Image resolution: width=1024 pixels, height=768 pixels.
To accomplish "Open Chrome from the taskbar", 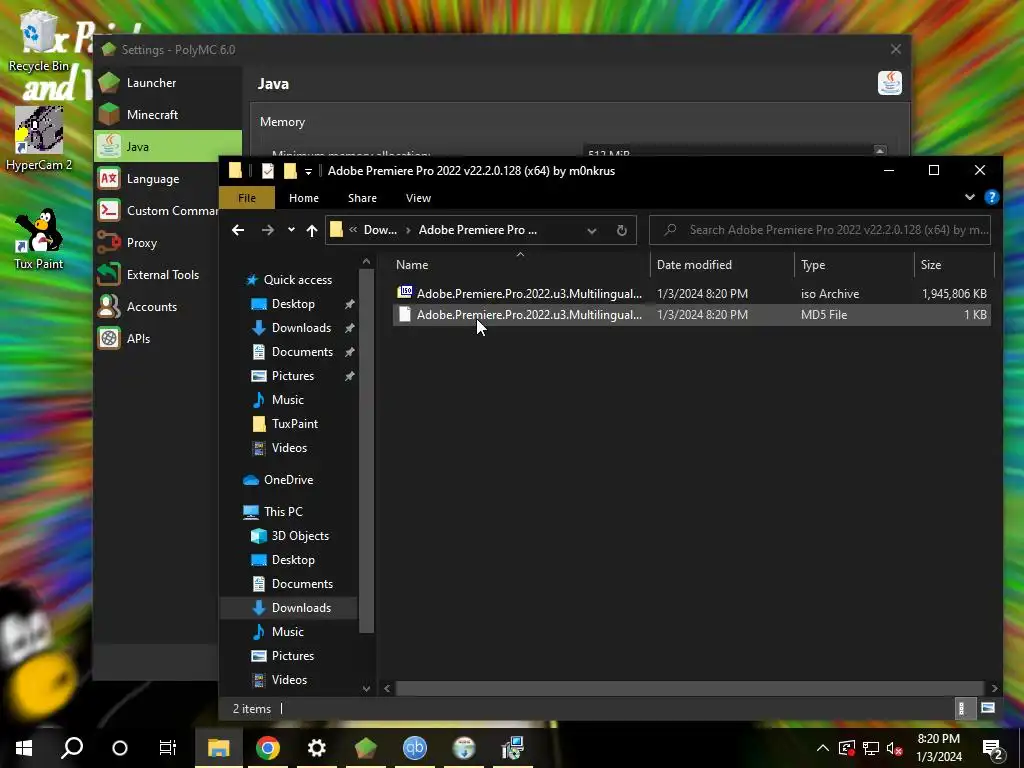I will tap(267, 747).
